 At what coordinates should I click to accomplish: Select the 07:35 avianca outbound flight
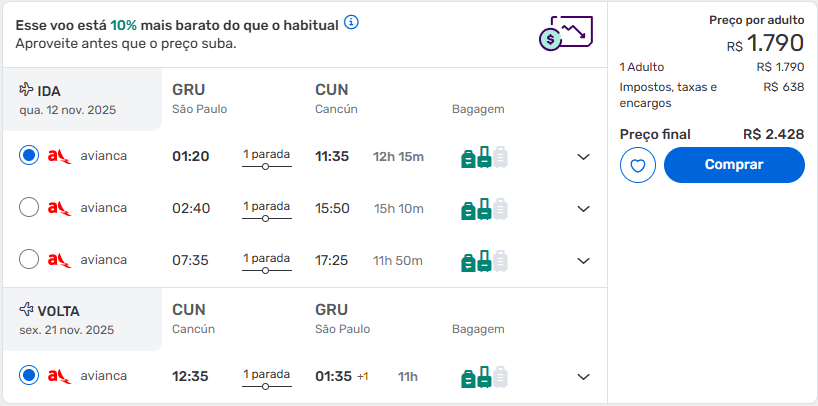click(x=29, y=259)
